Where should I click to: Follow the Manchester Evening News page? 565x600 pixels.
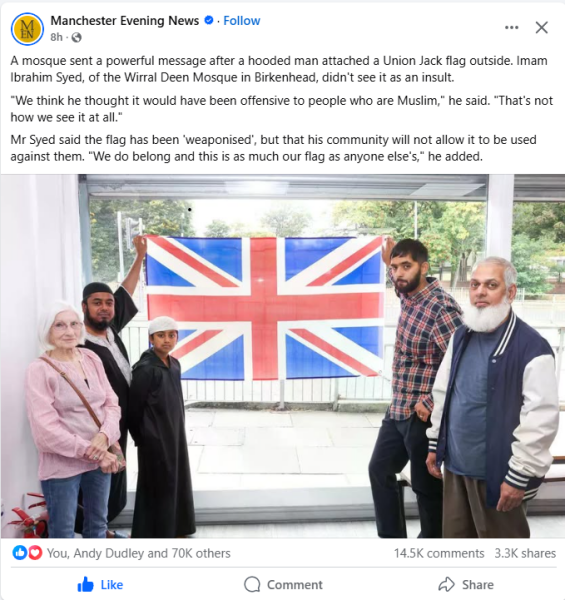(241, 21)
